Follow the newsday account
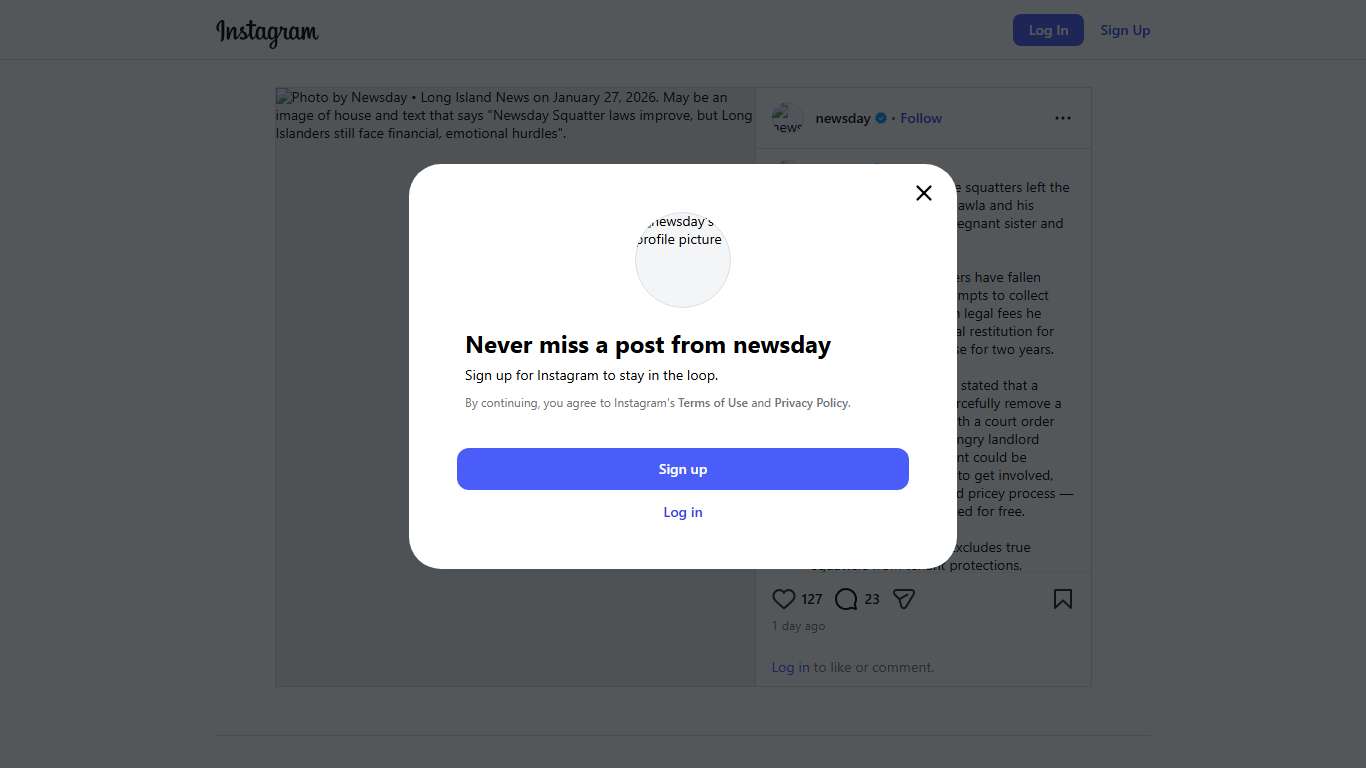The height and width of the screenshot is (768, 1366). (x=921, y=118)
